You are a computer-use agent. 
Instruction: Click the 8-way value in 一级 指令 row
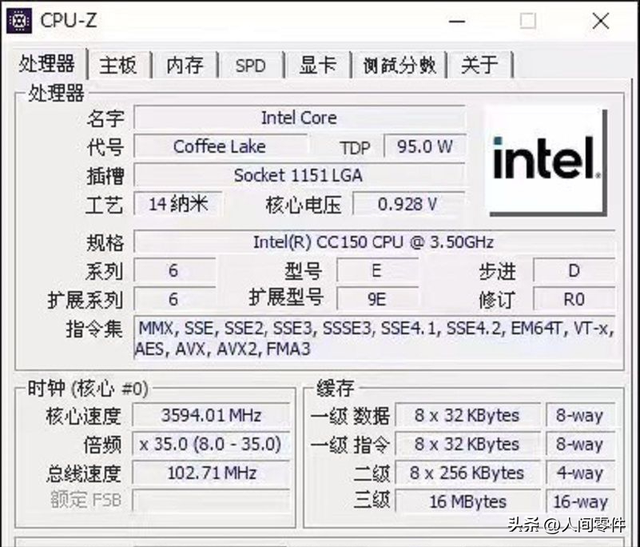(x=580, y=444)
